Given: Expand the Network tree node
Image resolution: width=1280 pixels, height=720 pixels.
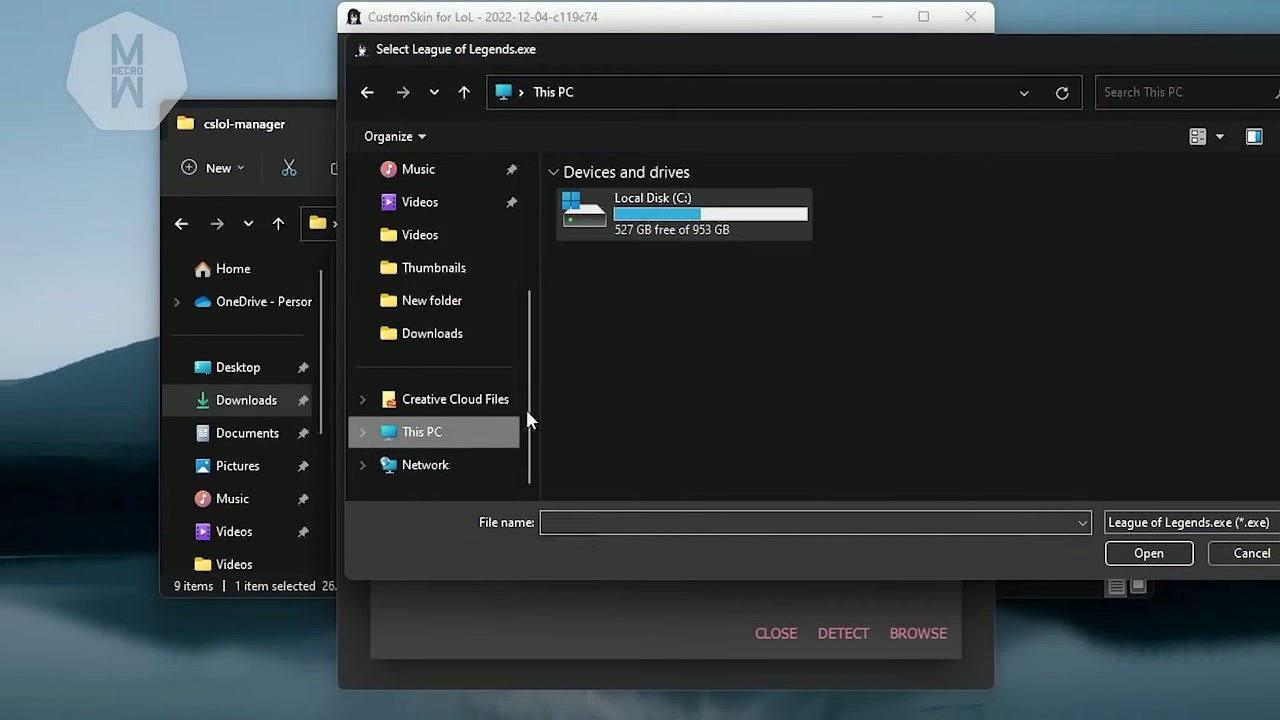Looking at the screenshot, I should pyautogui.click(x=362, y=466).
